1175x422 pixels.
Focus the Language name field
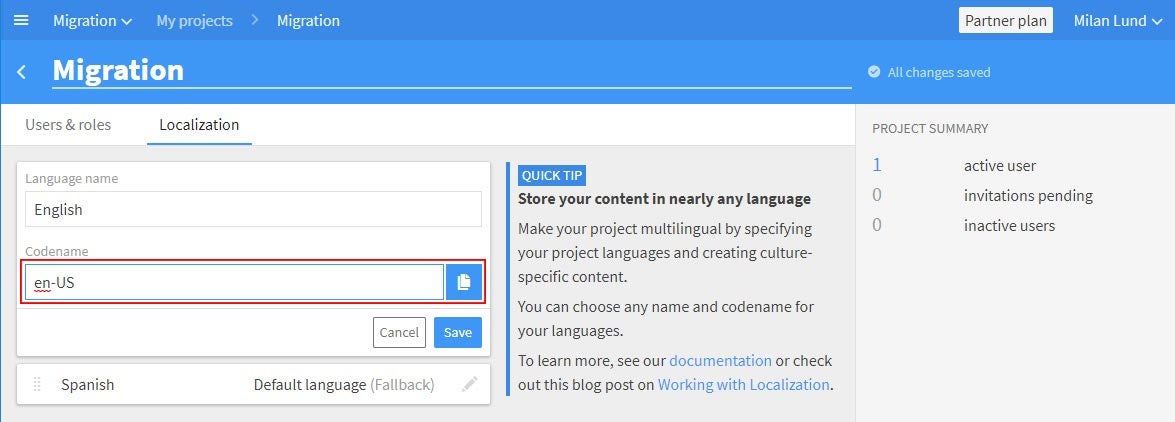(x=253, y=209)
